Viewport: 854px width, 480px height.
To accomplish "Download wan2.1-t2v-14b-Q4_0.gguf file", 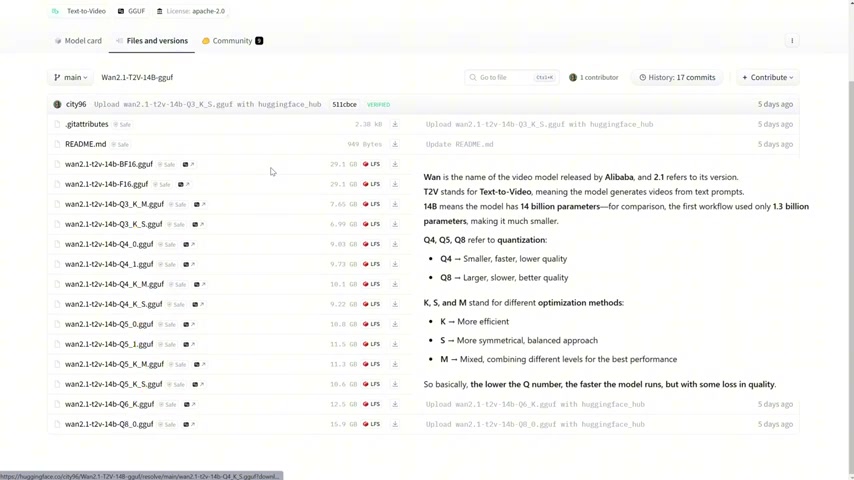I will click(x=395, y=244).
